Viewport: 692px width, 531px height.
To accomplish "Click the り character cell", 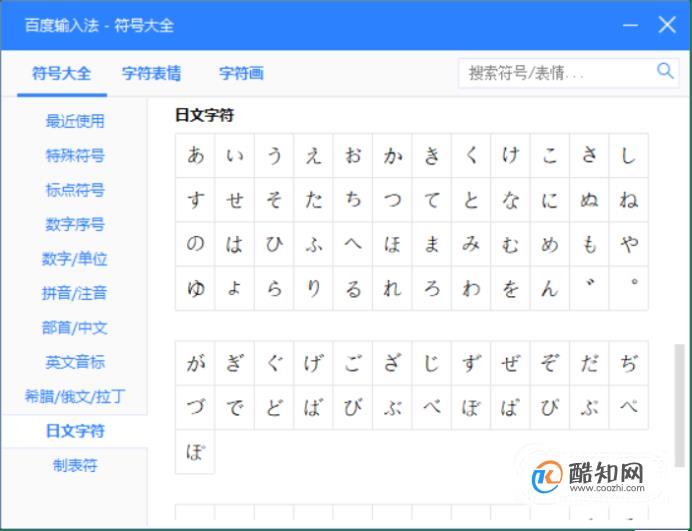I will coord(313,288).
